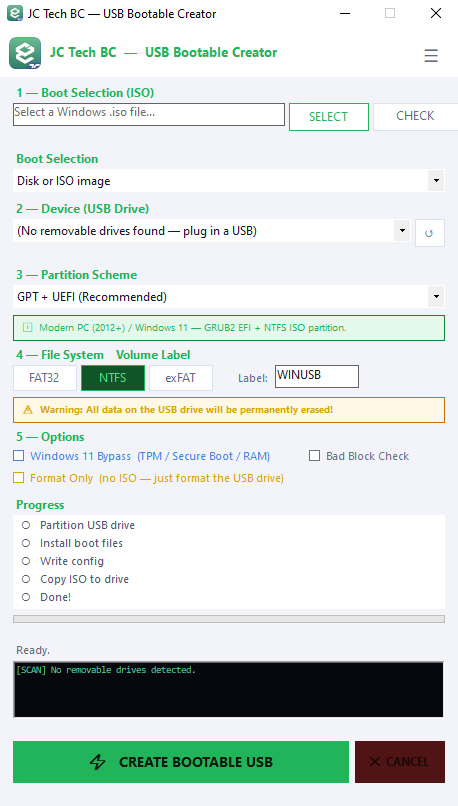
Task: Click the SELECT ISO button
Action: click(329, 117)
